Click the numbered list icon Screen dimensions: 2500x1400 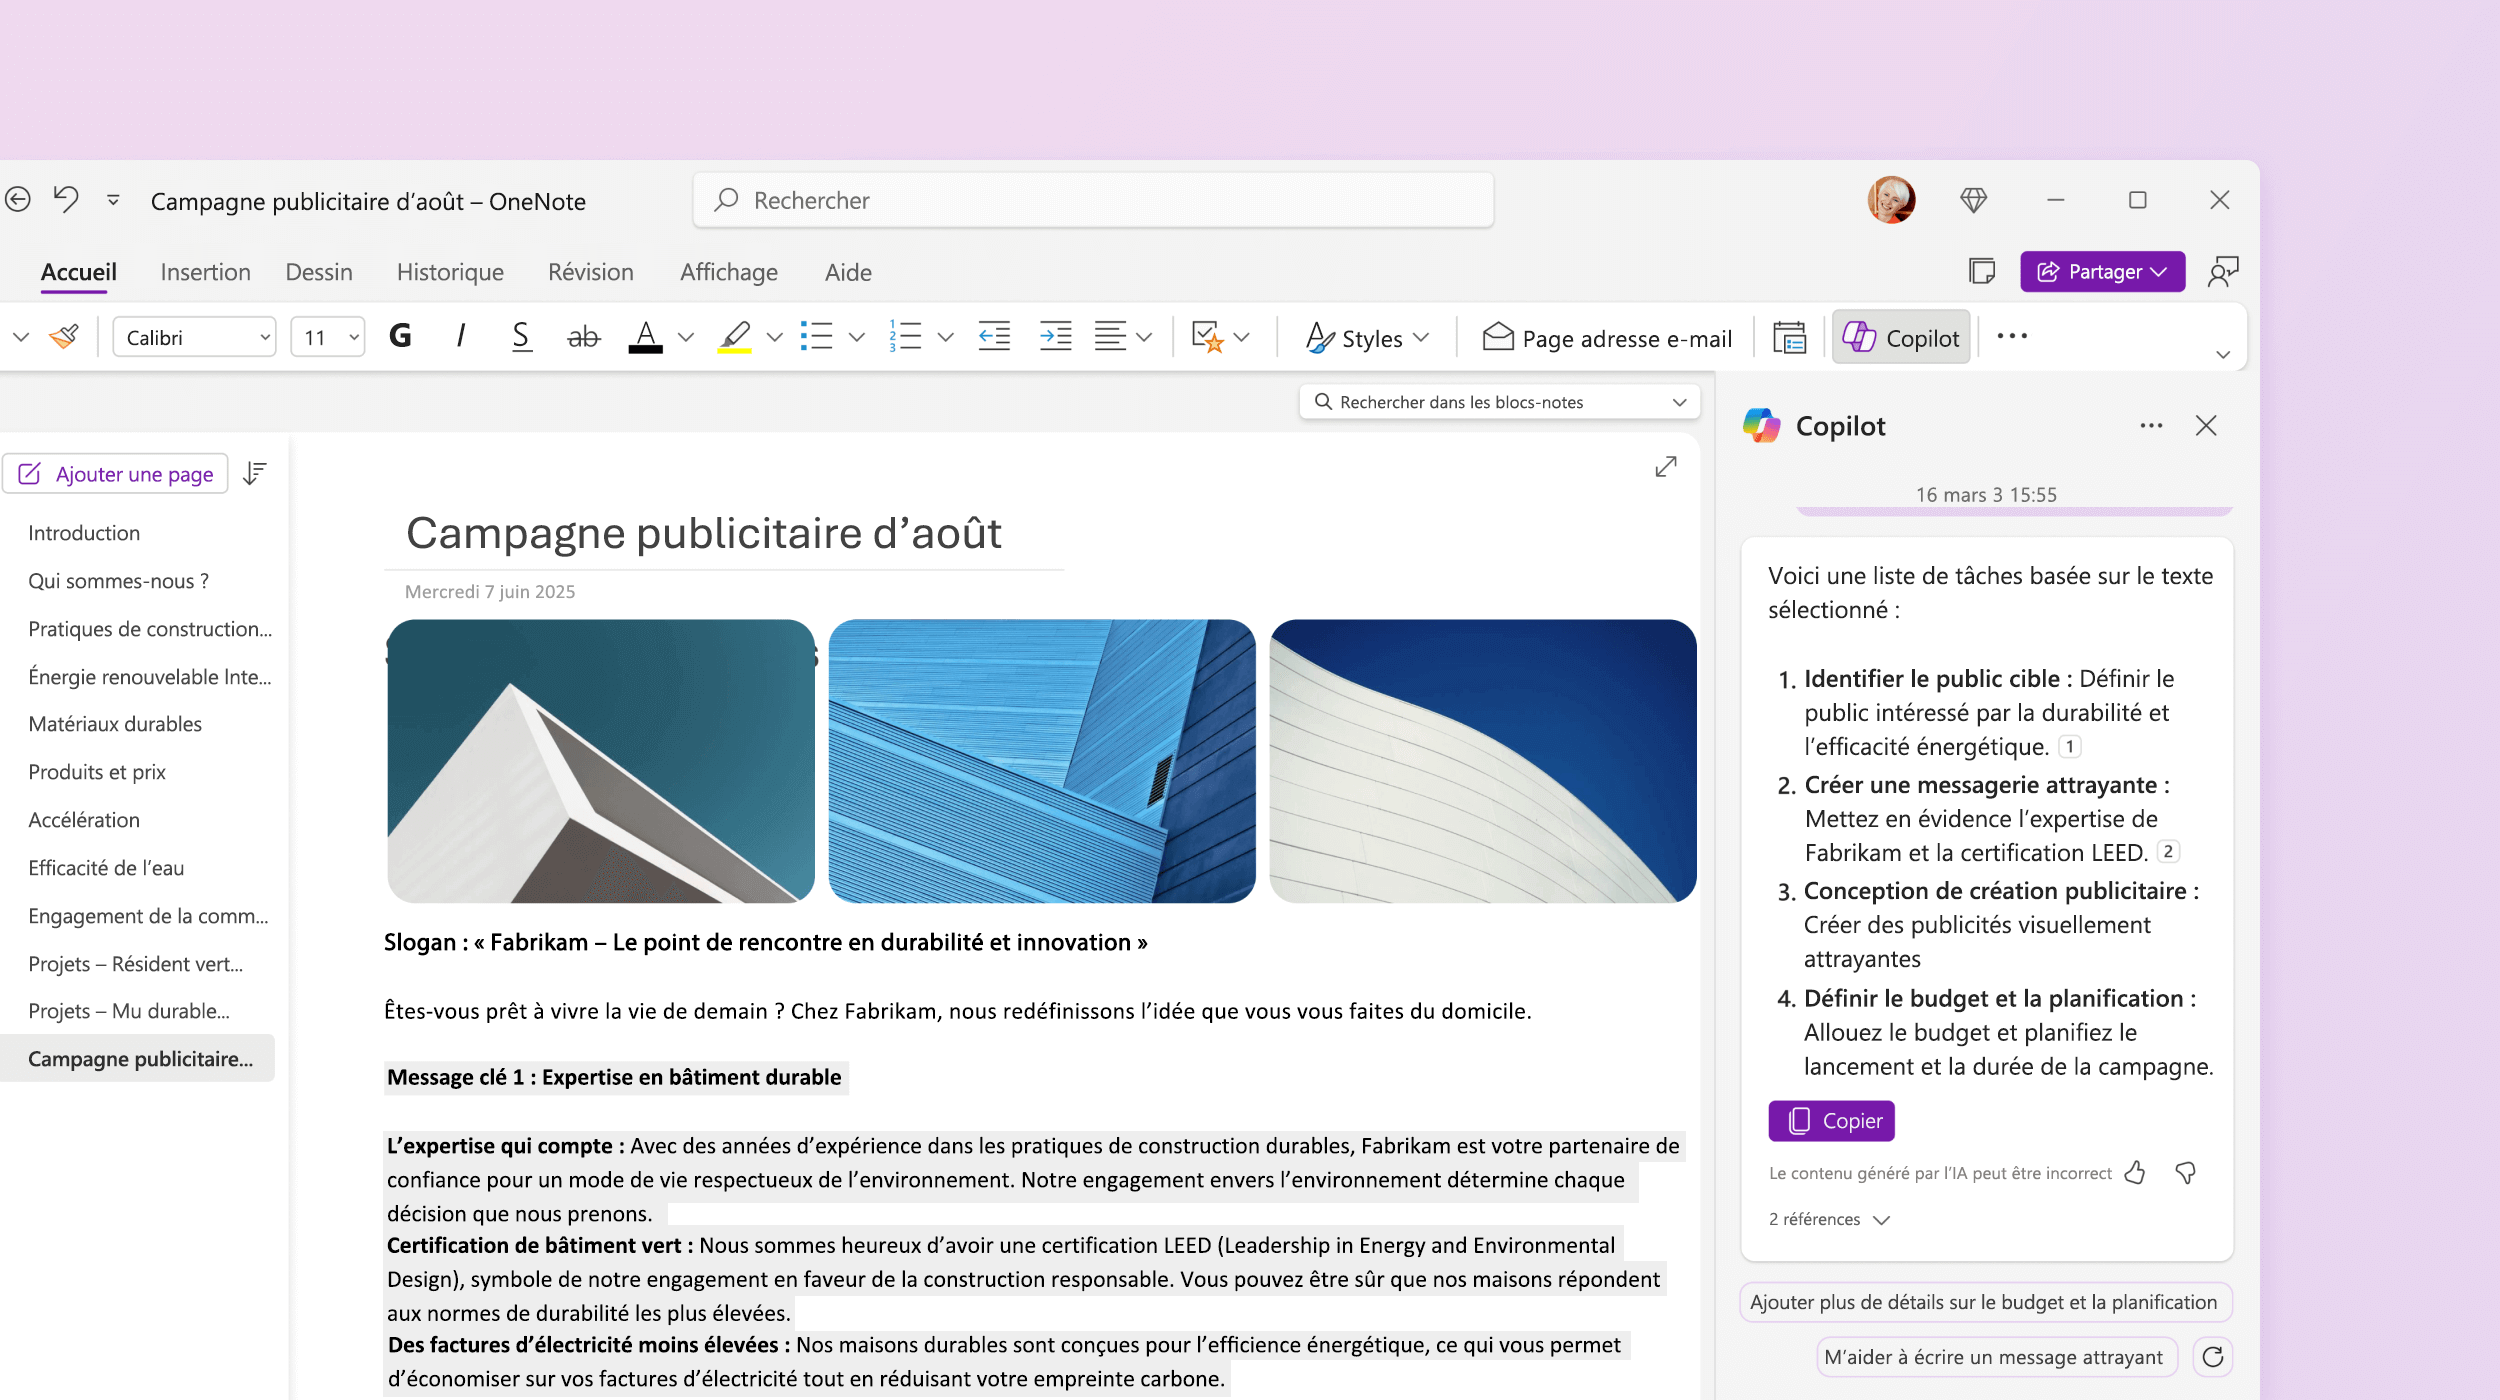pyautogui.click(x=906, y=337)
